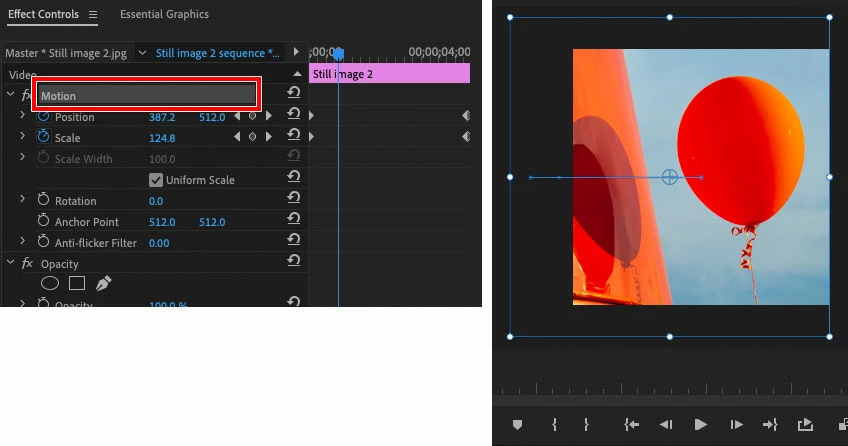Switch to the Essential Graphics tab
This screenshot has height=446, width=848.
[164, 15]
